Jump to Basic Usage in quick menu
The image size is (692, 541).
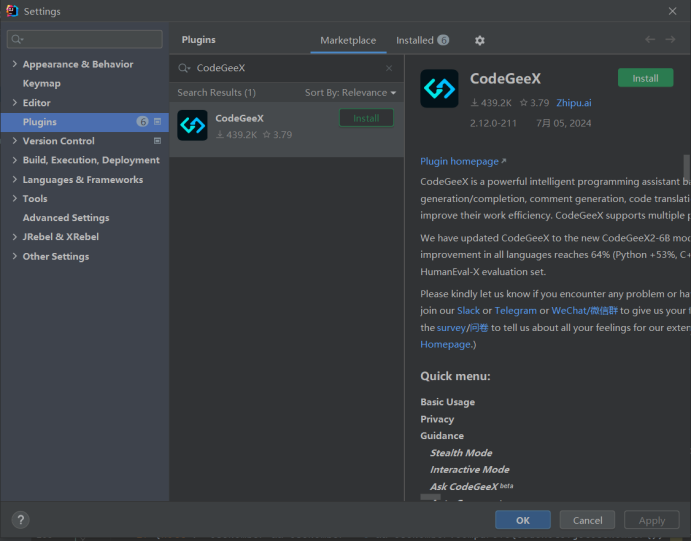tap(448, 402)
